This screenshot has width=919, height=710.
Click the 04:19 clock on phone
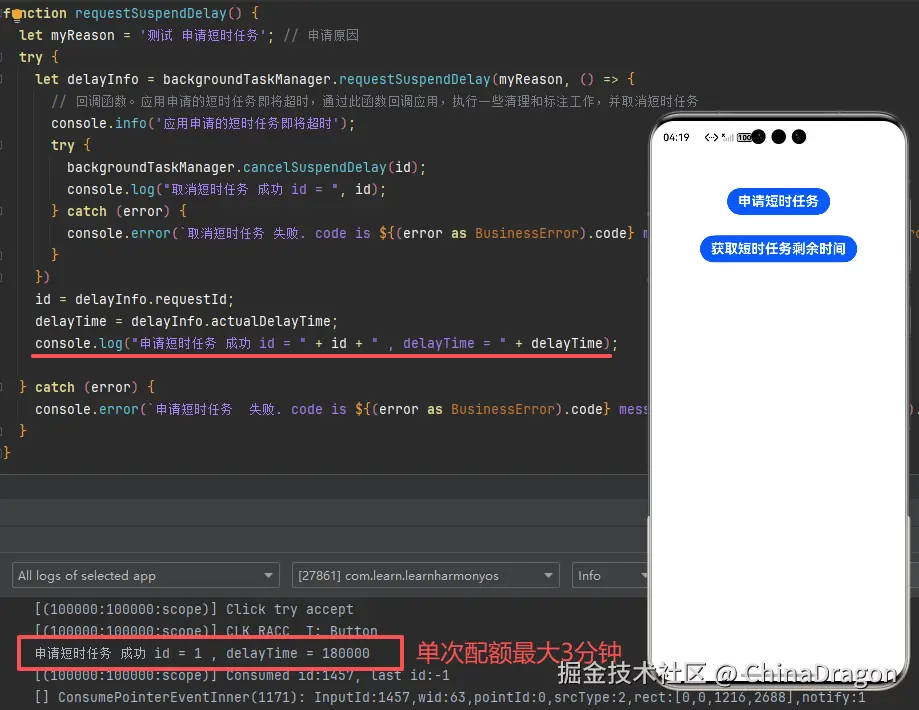pos(676,137)
